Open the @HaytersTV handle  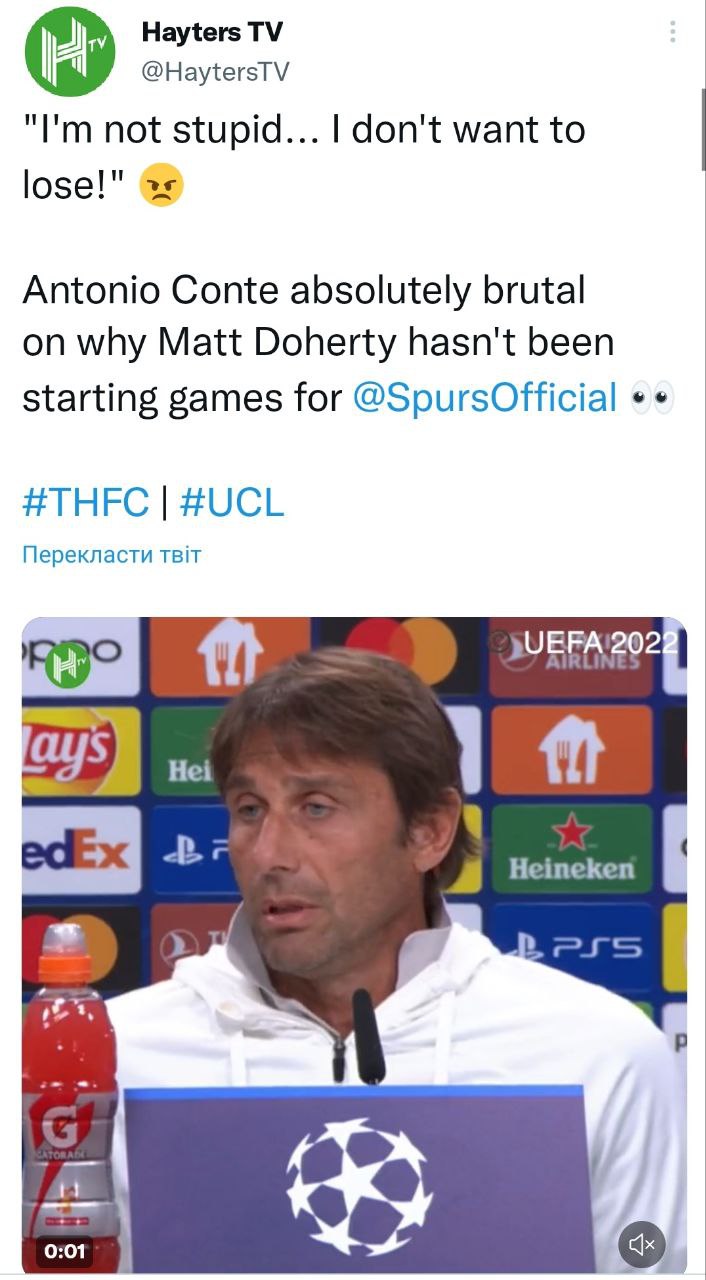coord(216,71)
